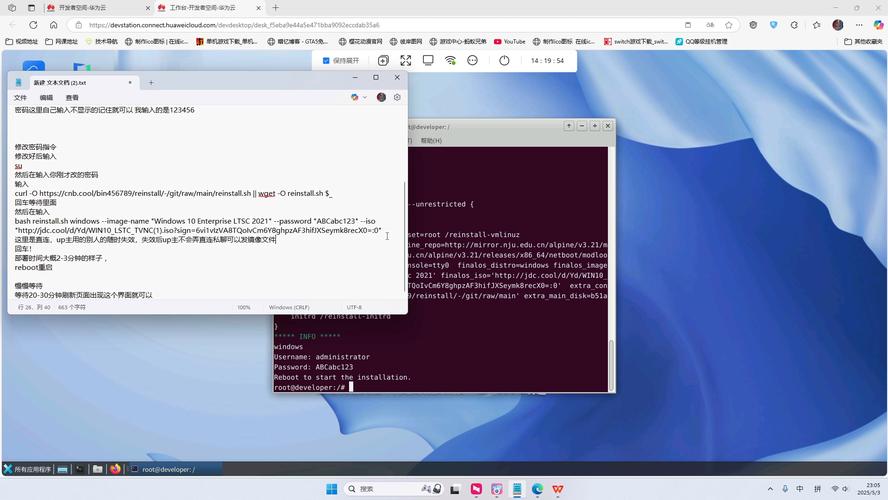Click the monitor display icon in toolbar
The image size is (888, 500).
point(428,60)
